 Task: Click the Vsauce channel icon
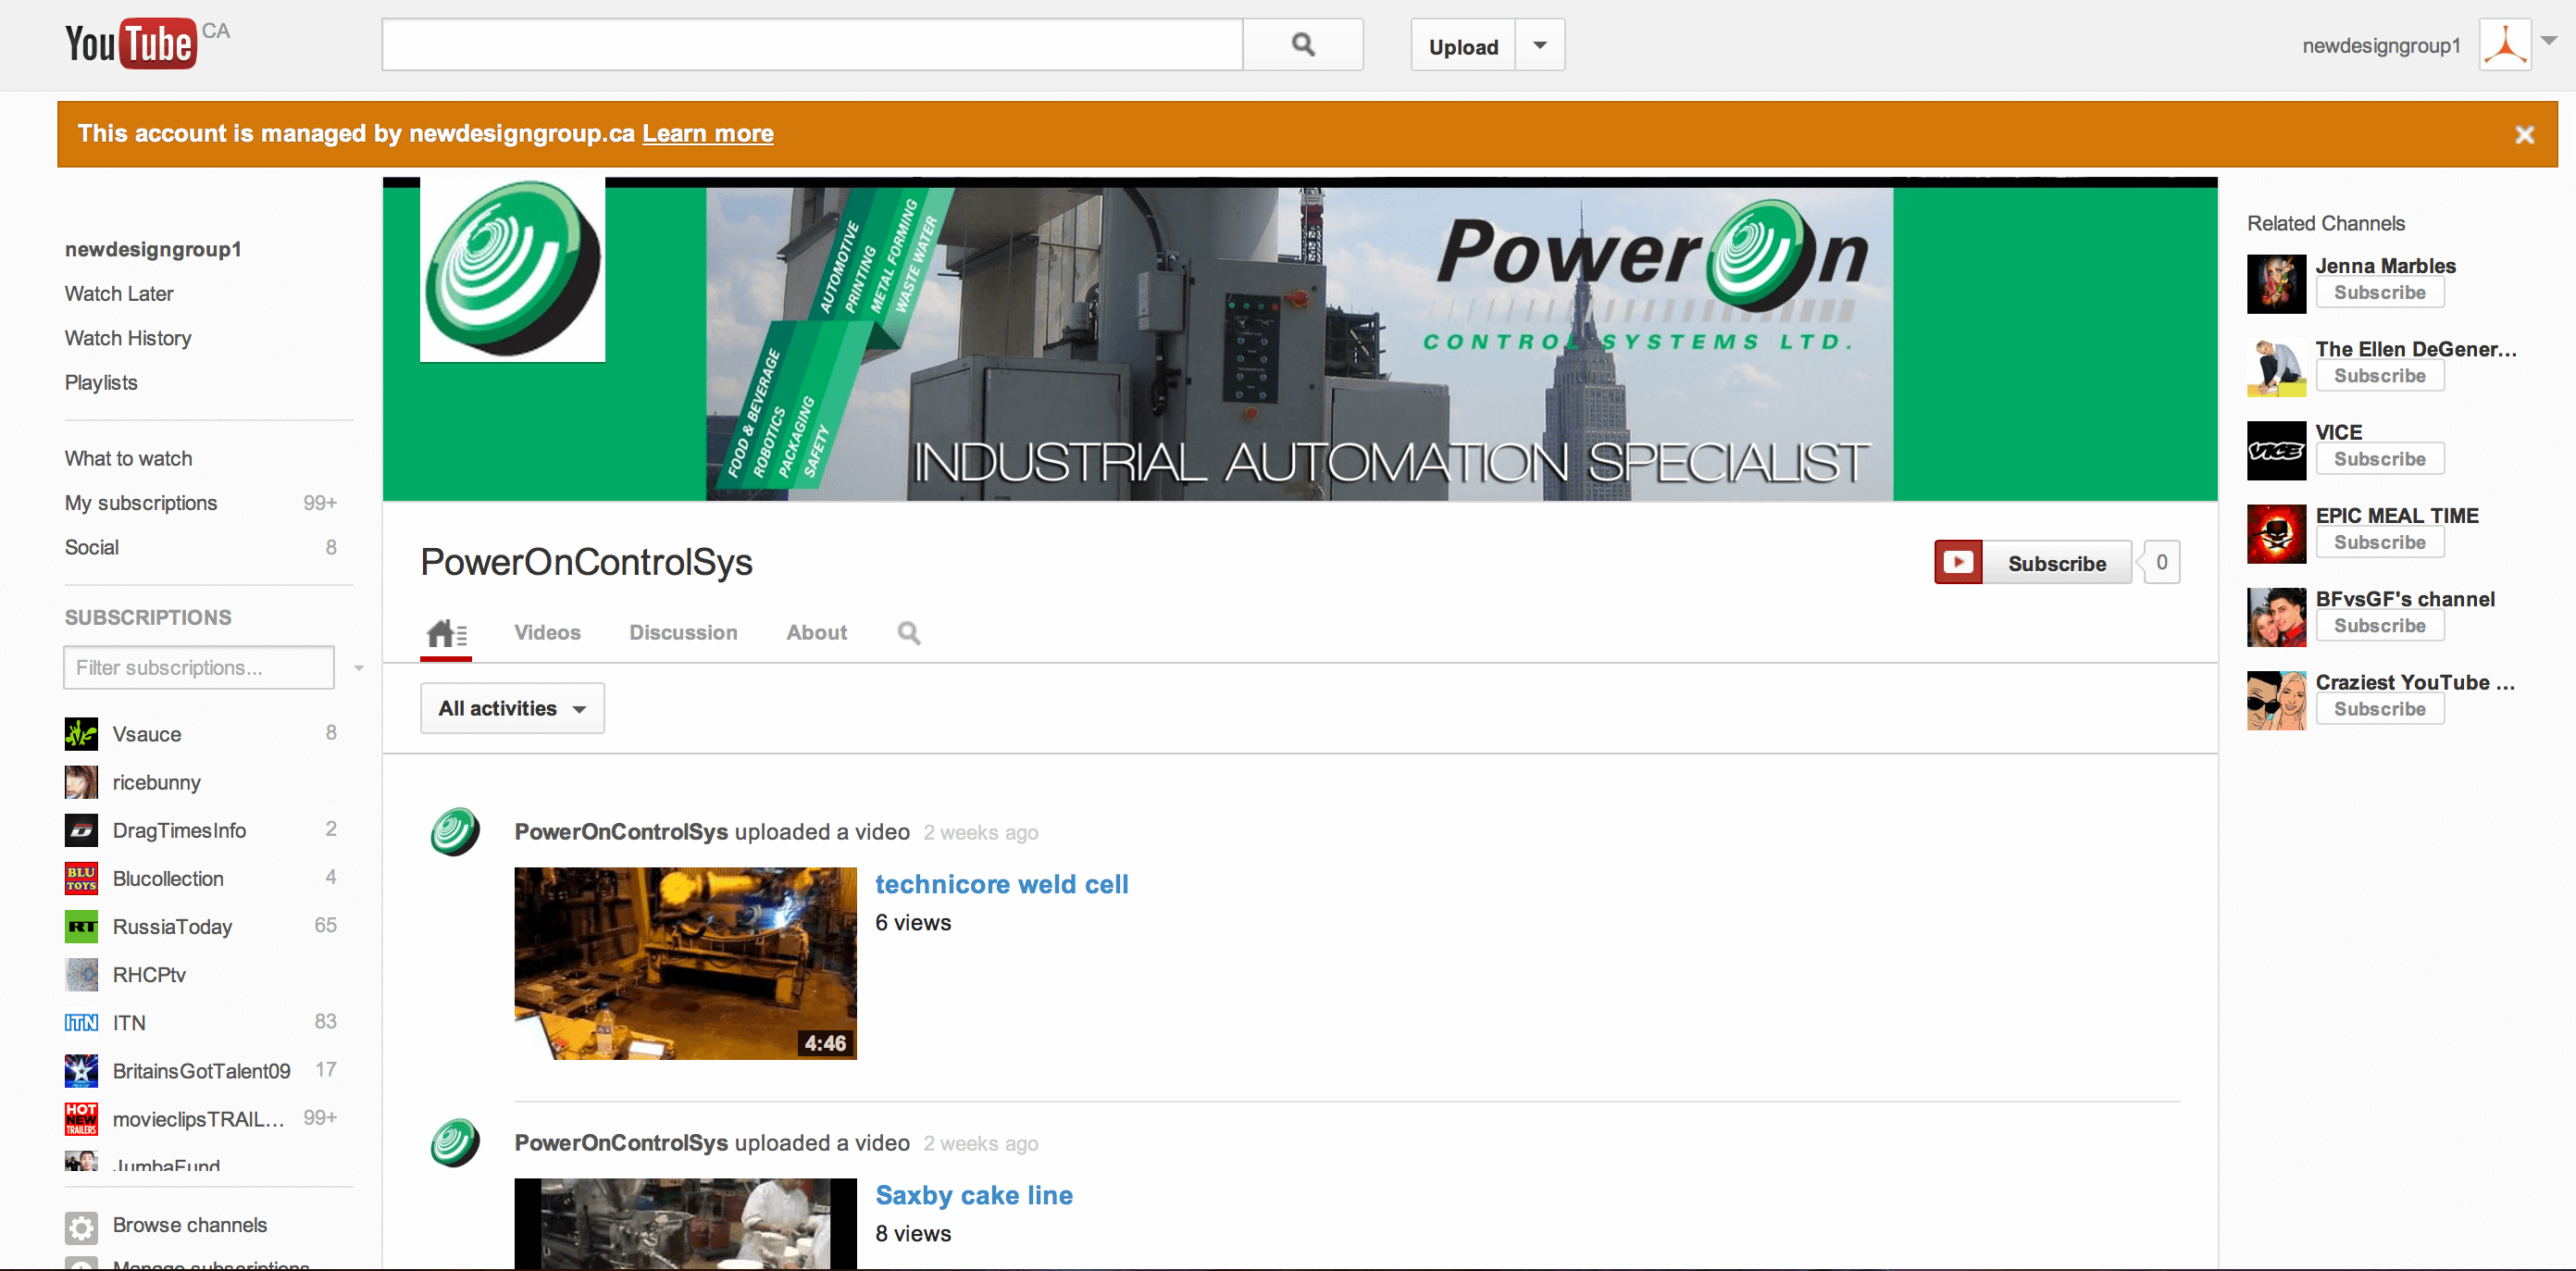click(81, 734)
